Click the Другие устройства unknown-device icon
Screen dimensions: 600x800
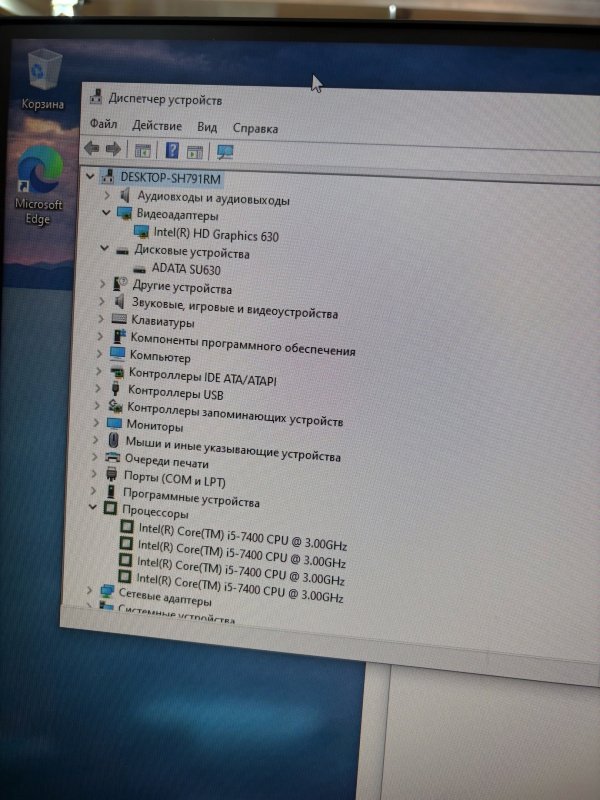[x=120, y=284]
